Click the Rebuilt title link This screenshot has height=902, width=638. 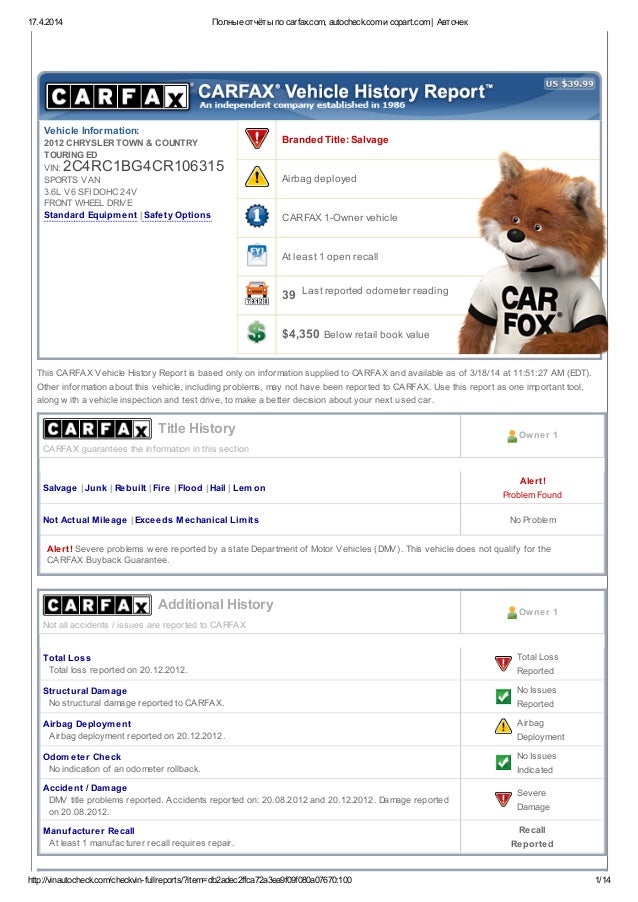coord(131,488)
